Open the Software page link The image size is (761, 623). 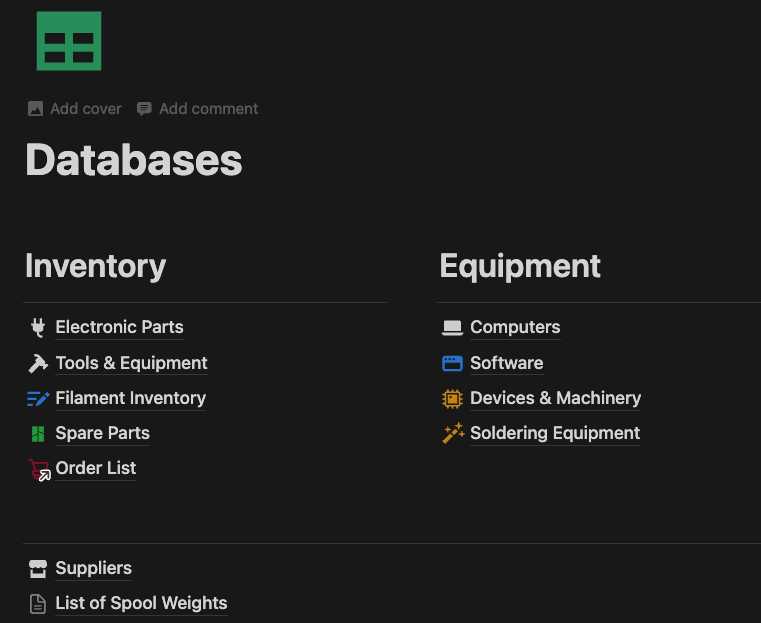(x=507, y=363)
